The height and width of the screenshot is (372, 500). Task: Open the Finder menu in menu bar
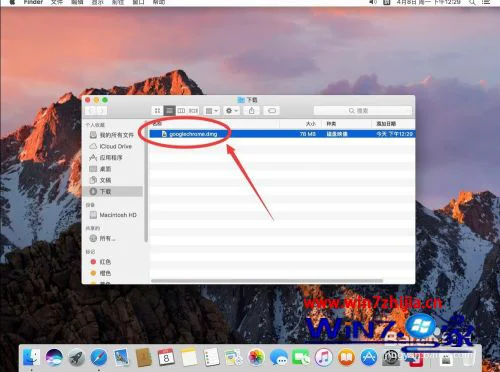(x=33, y=2)
